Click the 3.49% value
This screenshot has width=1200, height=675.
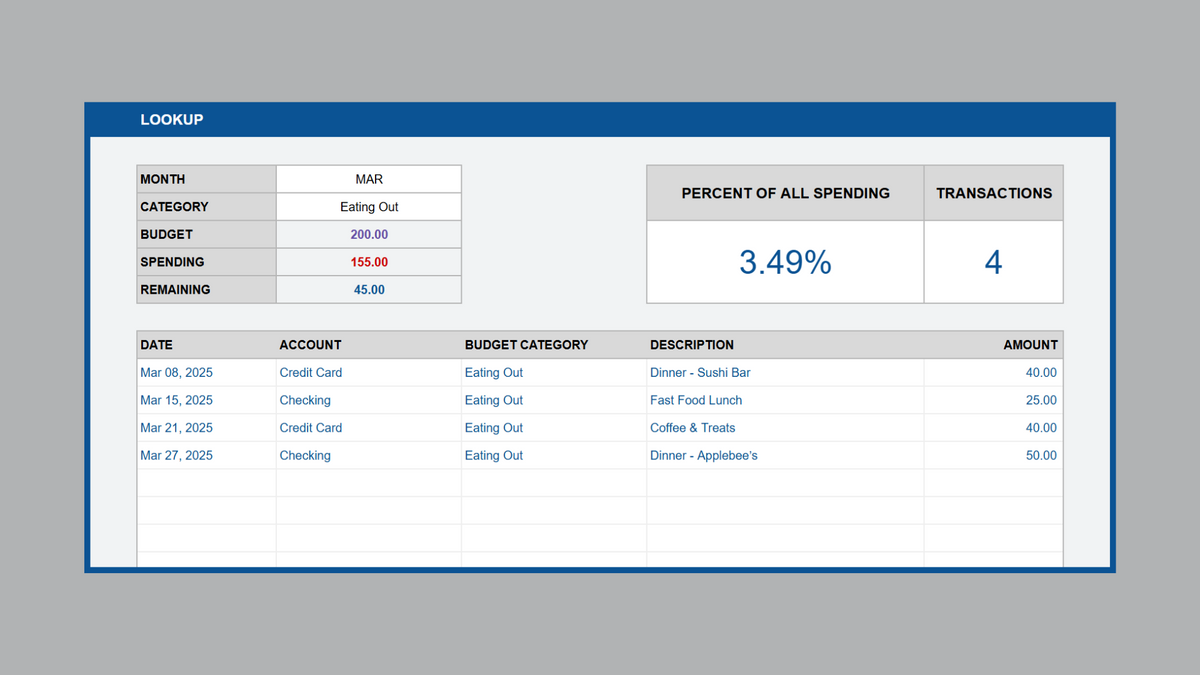point(785,262)
